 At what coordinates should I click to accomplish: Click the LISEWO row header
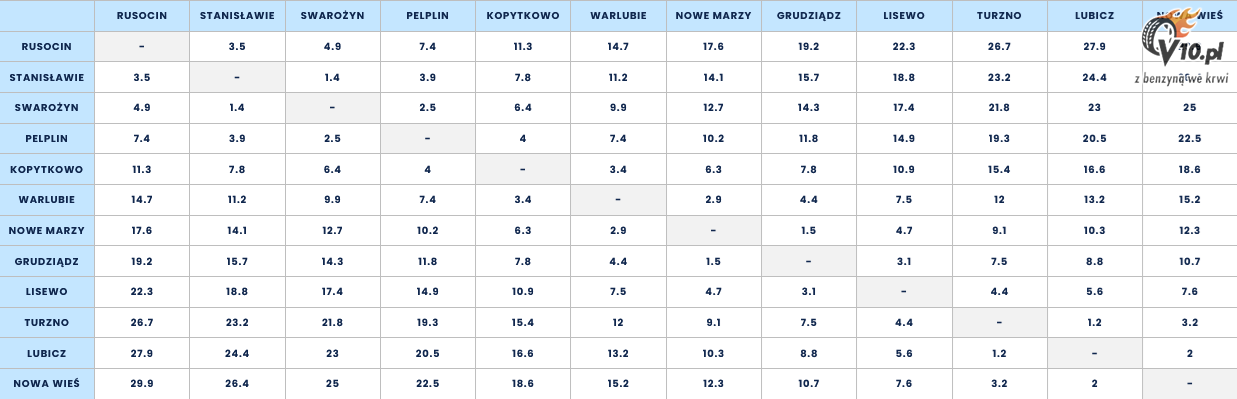click(x=47, y=292)
